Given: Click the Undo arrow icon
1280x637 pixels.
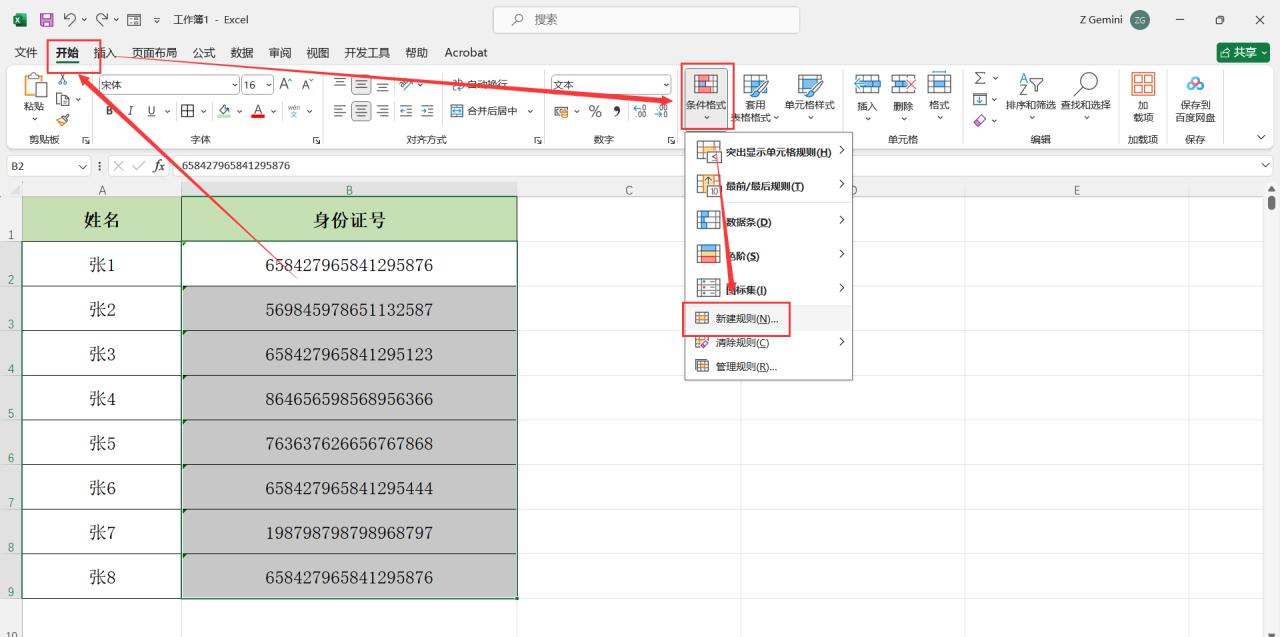Looking at the screenshot, I should tap(70, 20).
